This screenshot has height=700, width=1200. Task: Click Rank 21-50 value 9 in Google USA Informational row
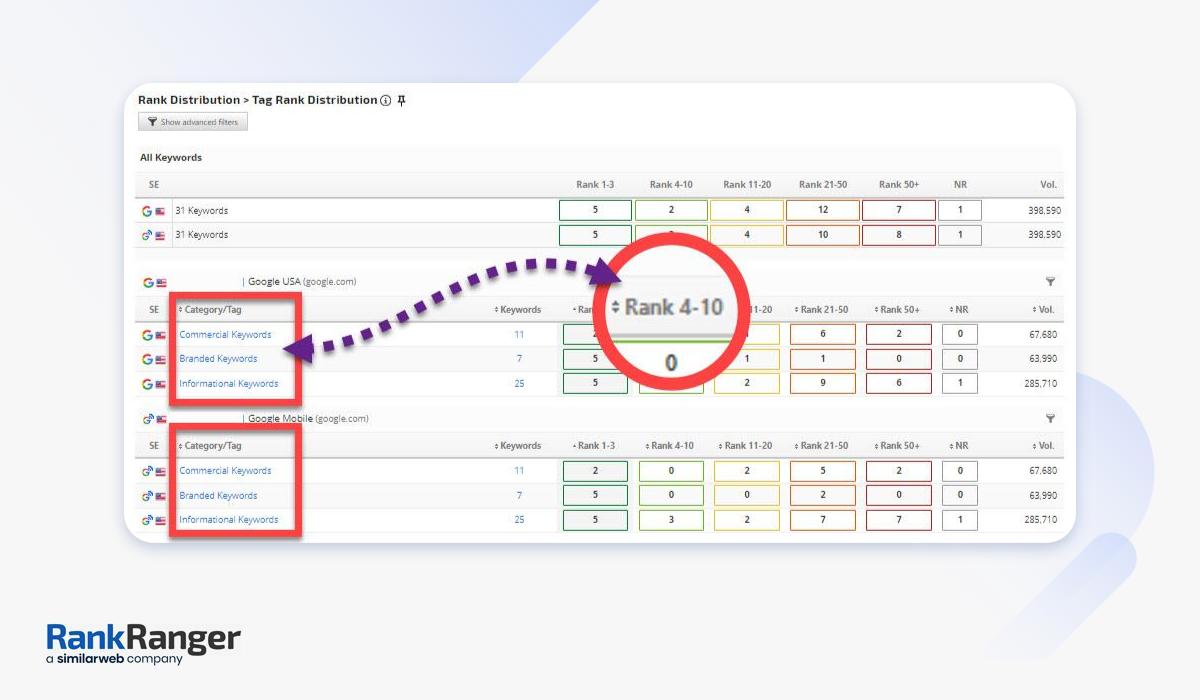click(823, 384)
